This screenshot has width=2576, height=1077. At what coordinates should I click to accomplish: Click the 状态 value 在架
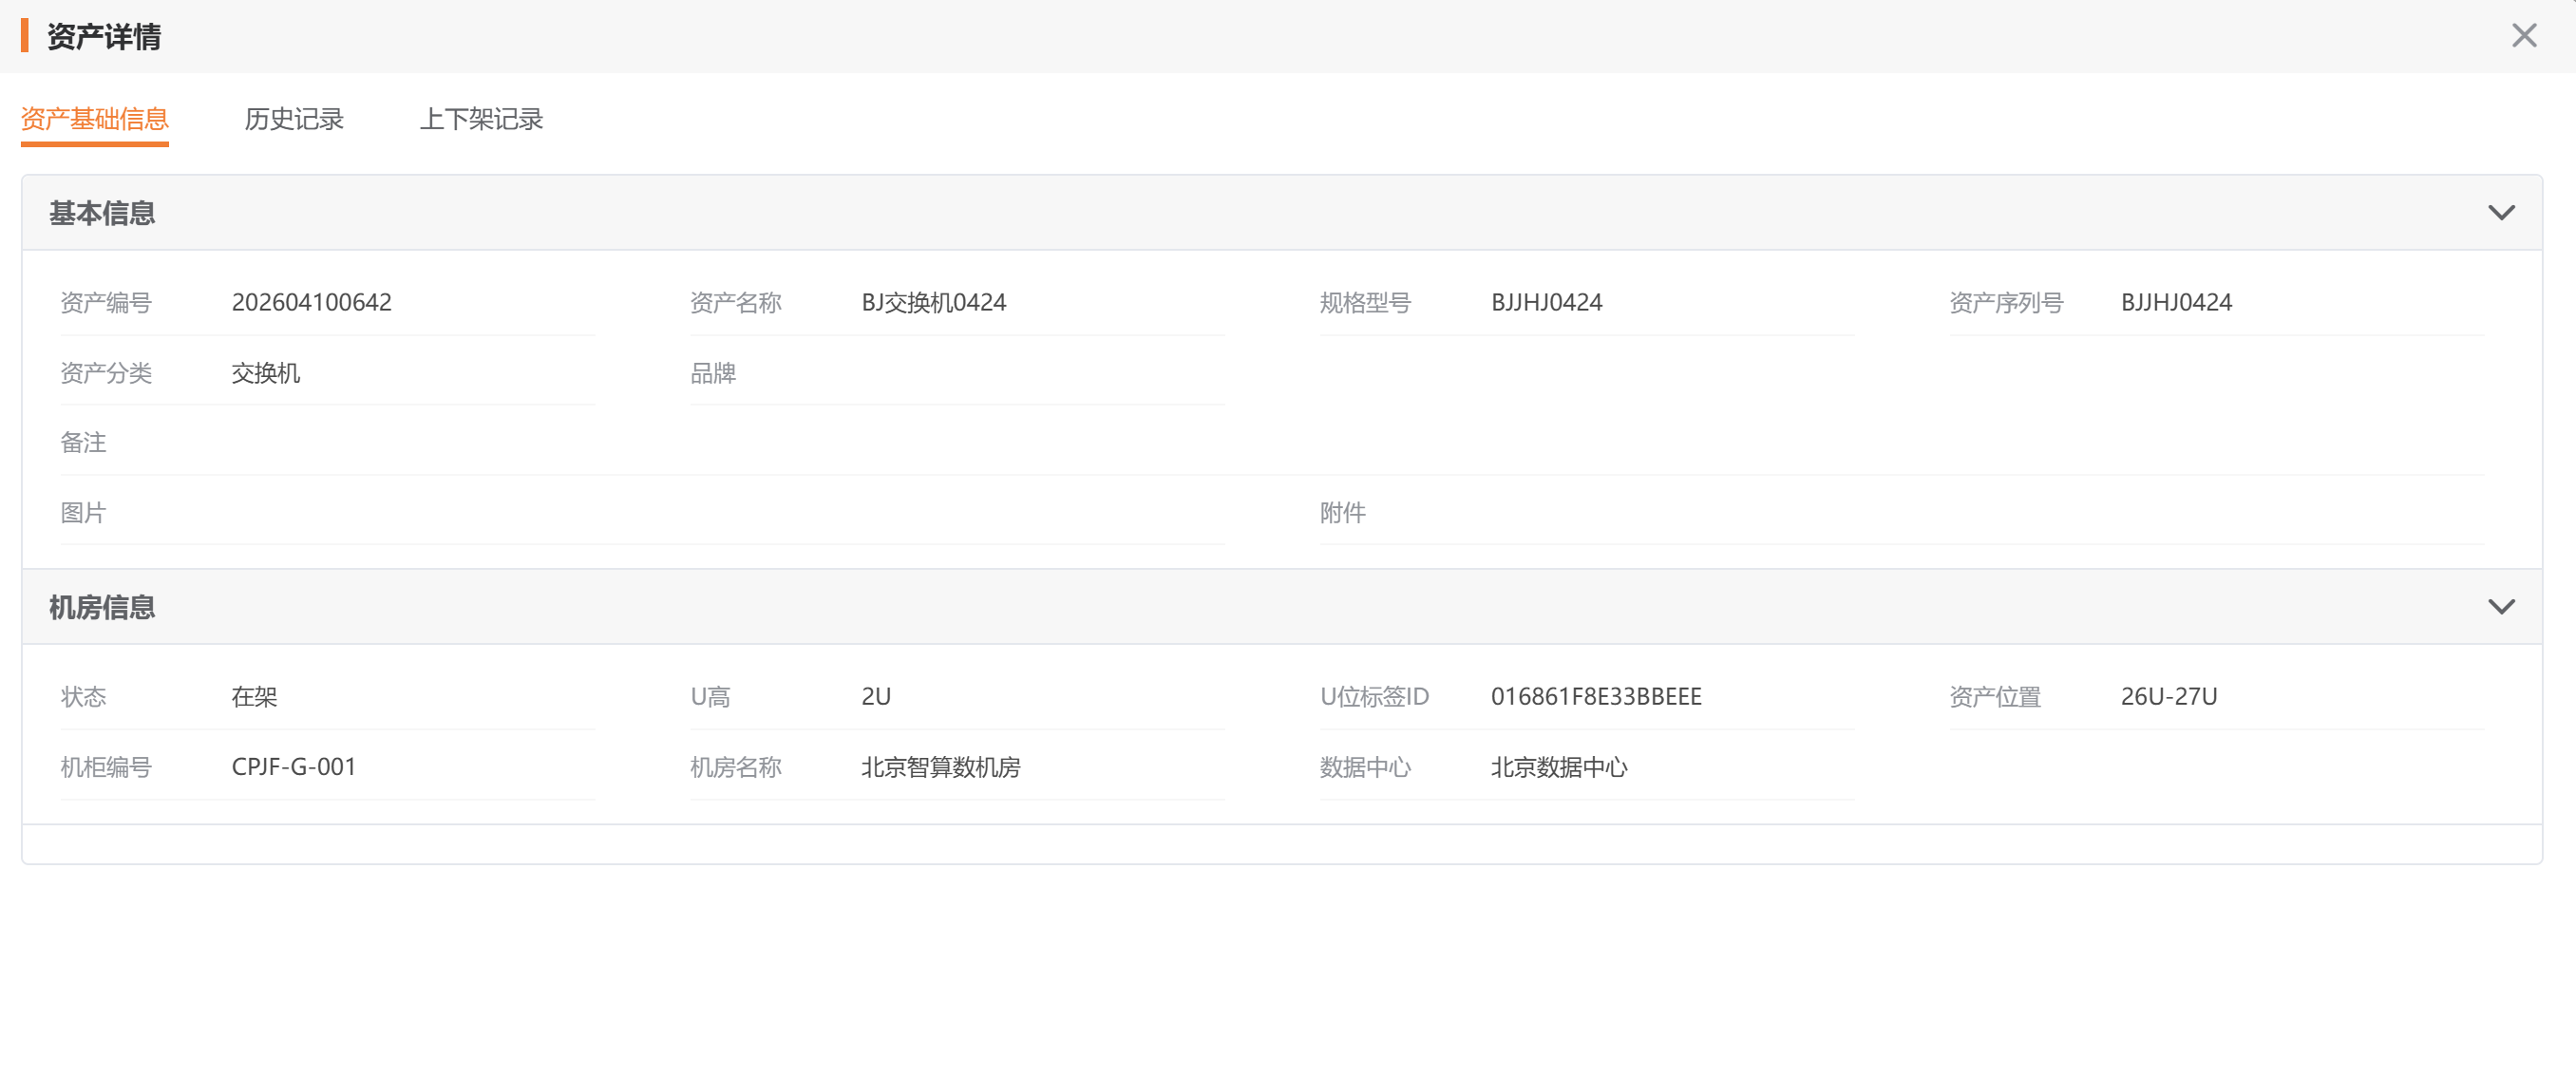(x=254, y=696)
